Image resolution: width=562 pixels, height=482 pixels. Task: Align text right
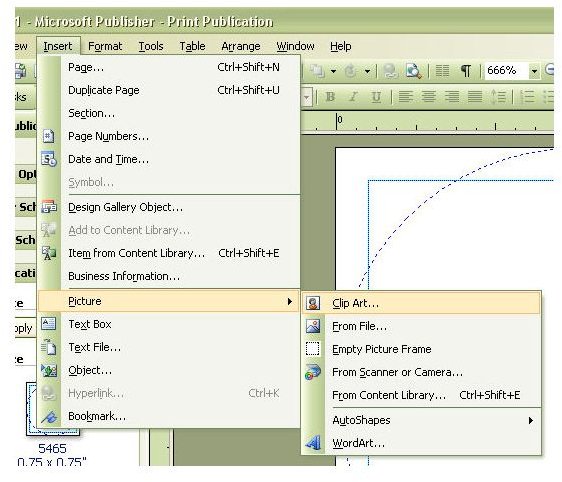coord(452,97)
